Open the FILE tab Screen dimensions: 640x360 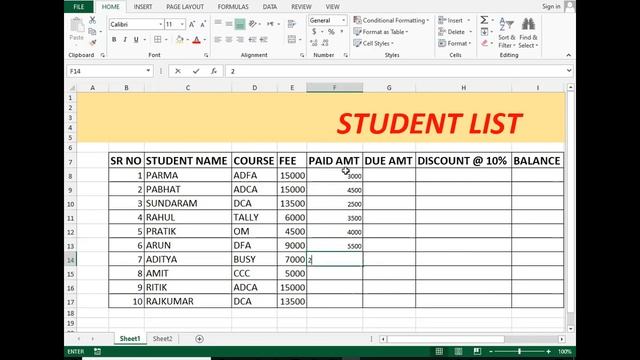(x=79, y=7)
